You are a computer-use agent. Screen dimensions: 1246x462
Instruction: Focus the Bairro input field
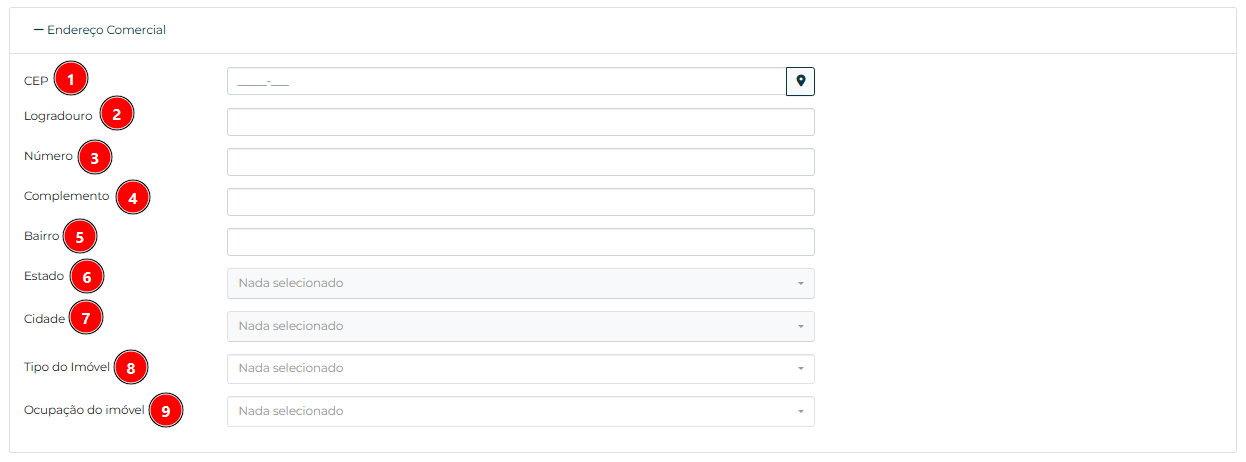(520, 242)
